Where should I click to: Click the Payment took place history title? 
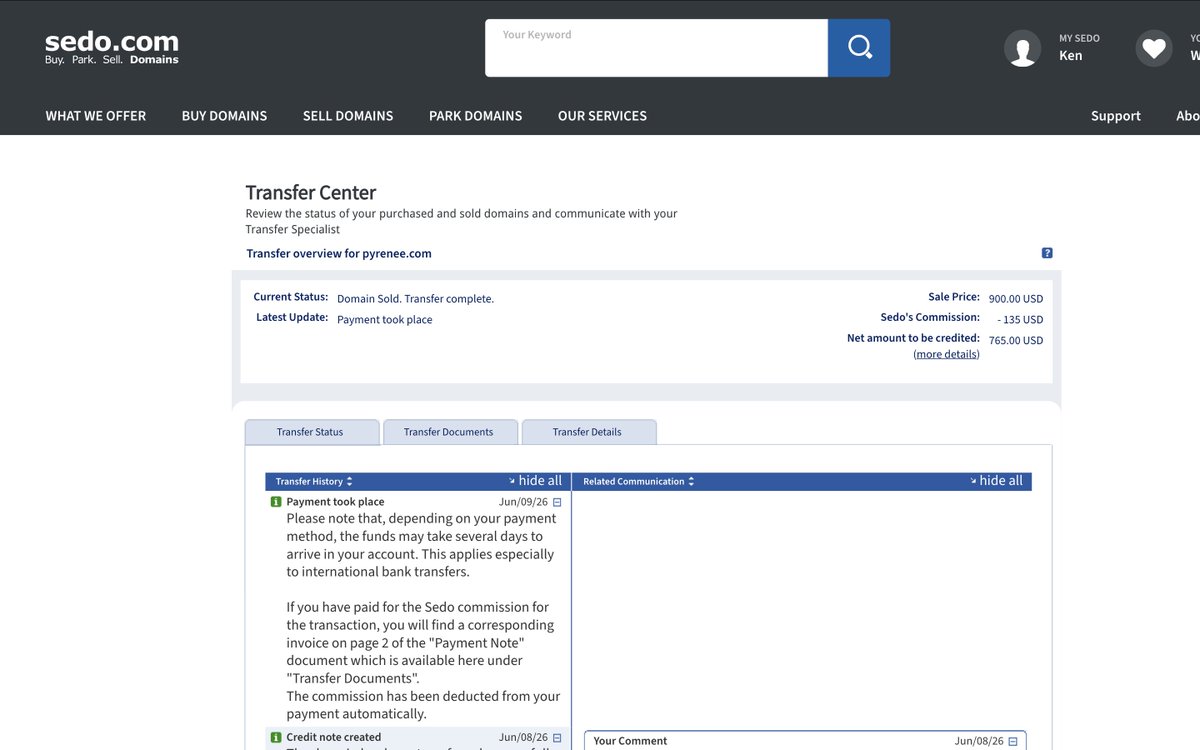click(335, 502)
